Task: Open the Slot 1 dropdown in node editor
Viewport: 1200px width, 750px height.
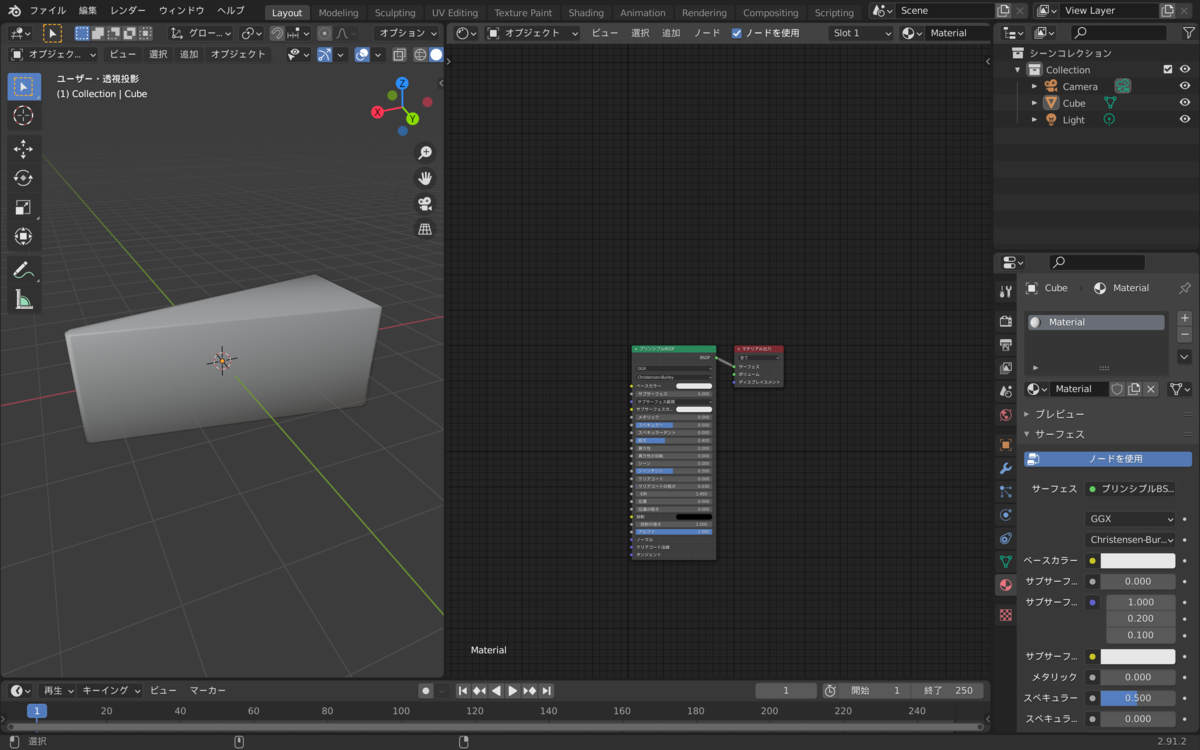Action: (861, 33)
